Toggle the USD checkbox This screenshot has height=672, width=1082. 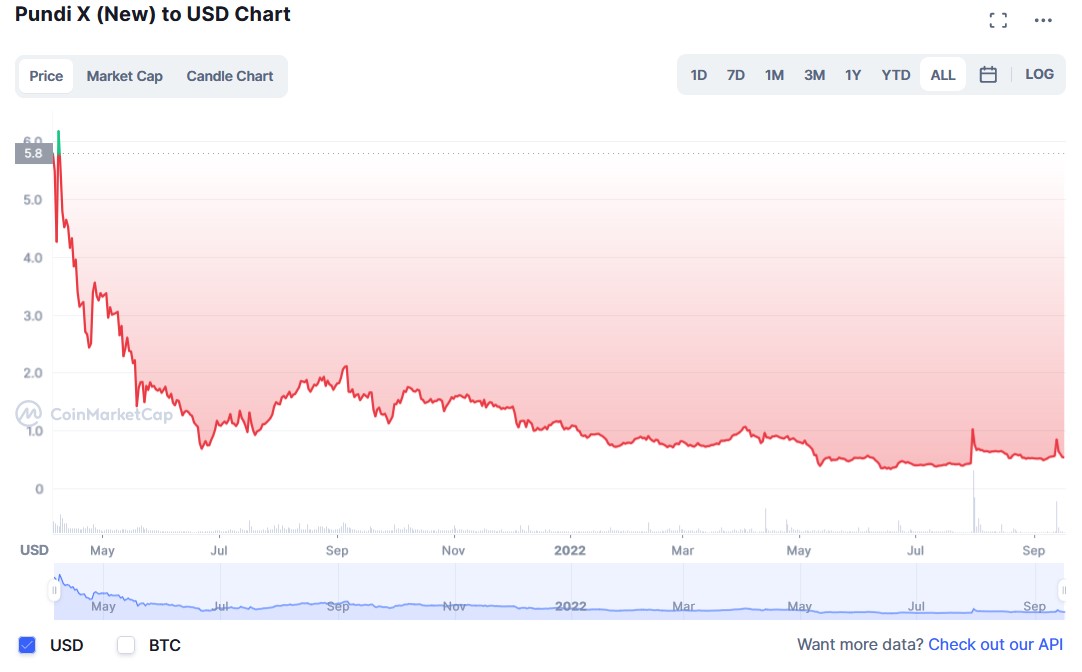(27, 645)
